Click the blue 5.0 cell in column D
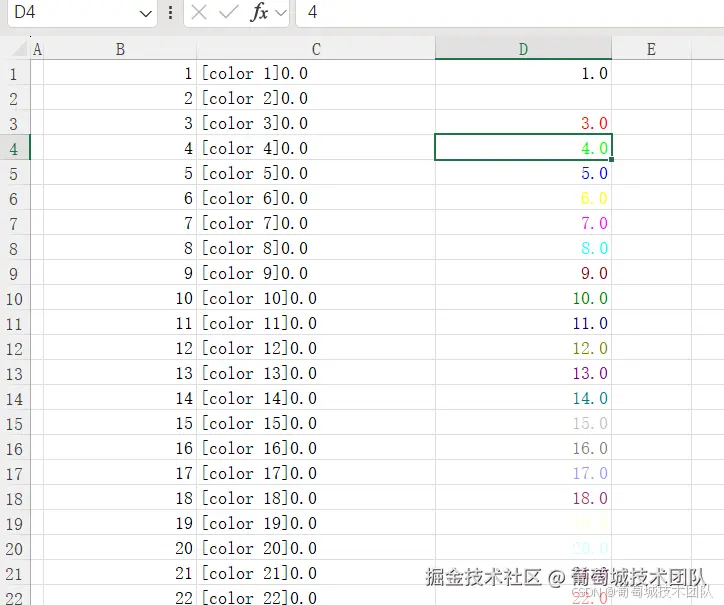 (x=524, y=173)
